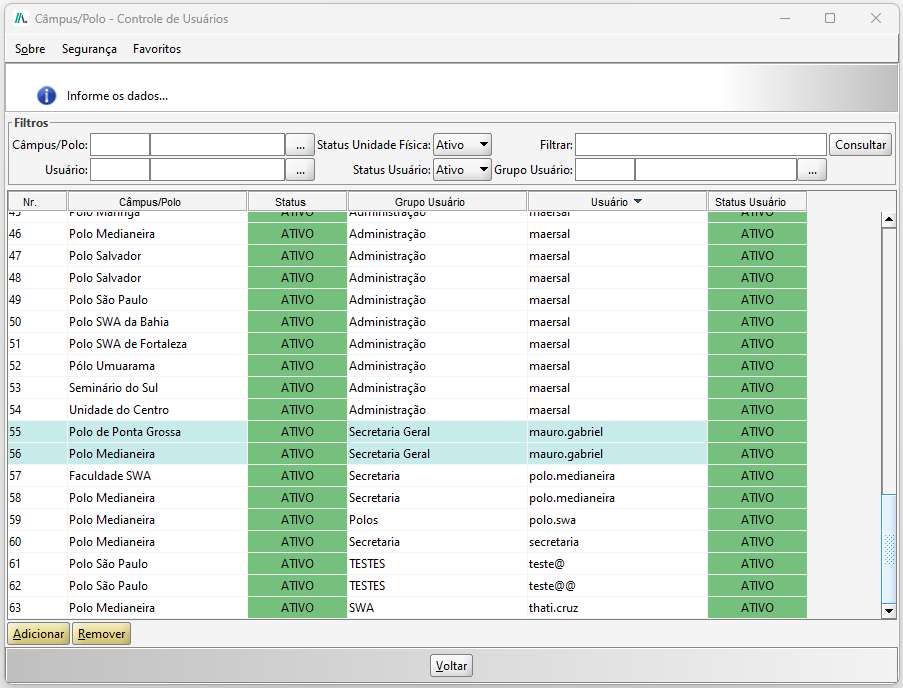The image size is (903, 688).
Task: Click the blue information icon
Action: (47, 96)
